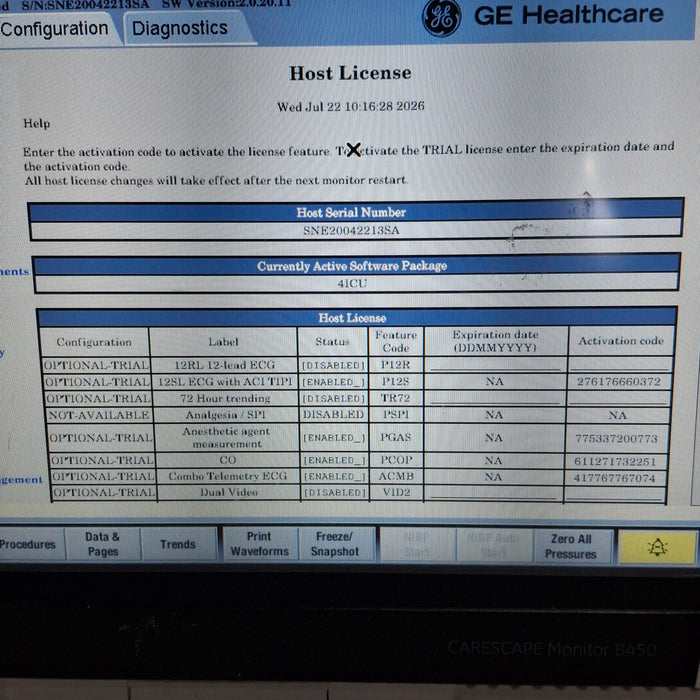Click feature code PCOP

point(396,460)
